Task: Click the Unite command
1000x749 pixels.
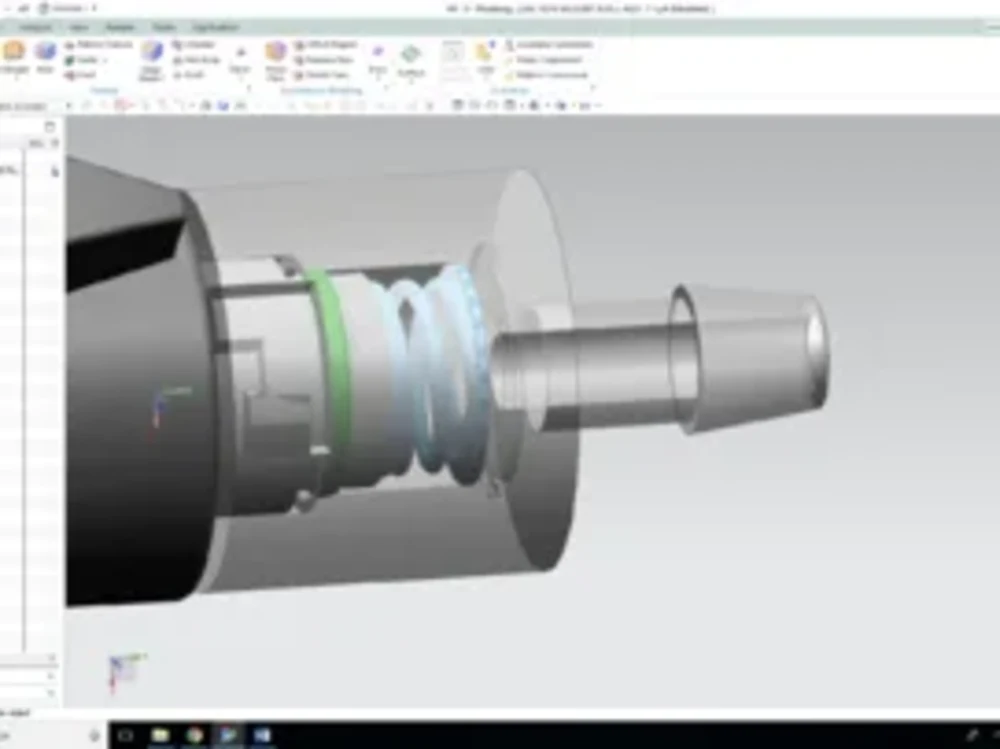Action: (86, 59)
